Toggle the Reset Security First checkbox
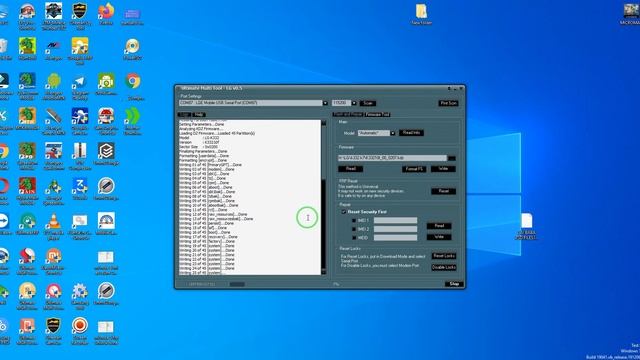Image resolution: width=640 pixels, height=360 pixels. pyautogui.click(x=343, y=212)
